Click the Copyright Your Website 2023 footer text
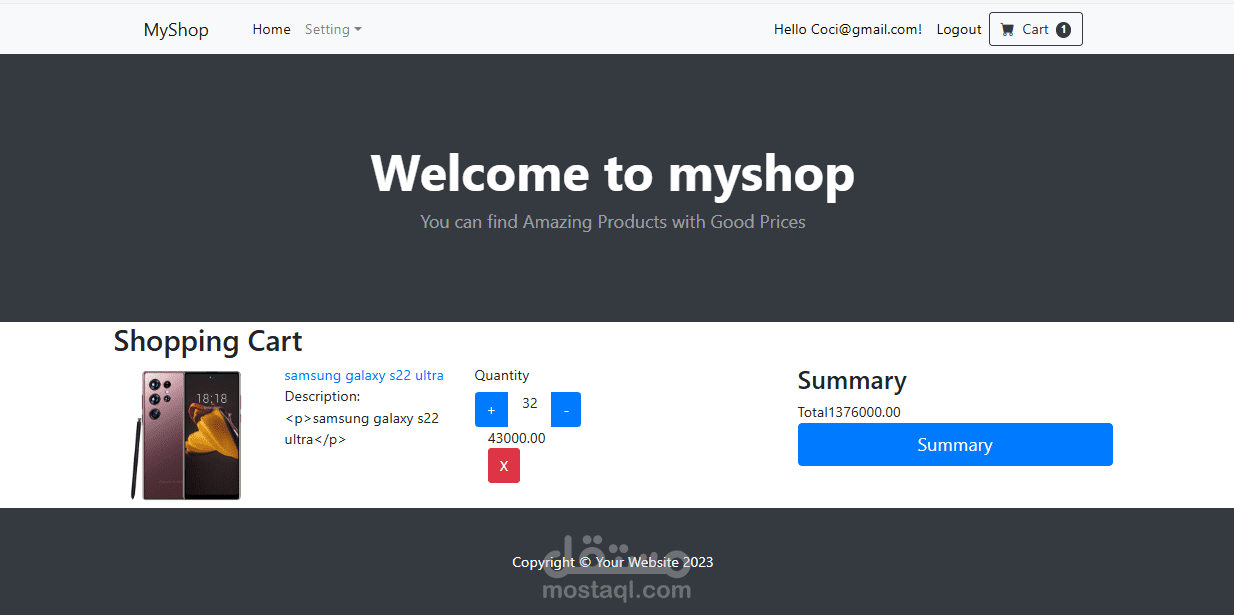The width and height of the screenshot is (1234, 615). (612, 562)
